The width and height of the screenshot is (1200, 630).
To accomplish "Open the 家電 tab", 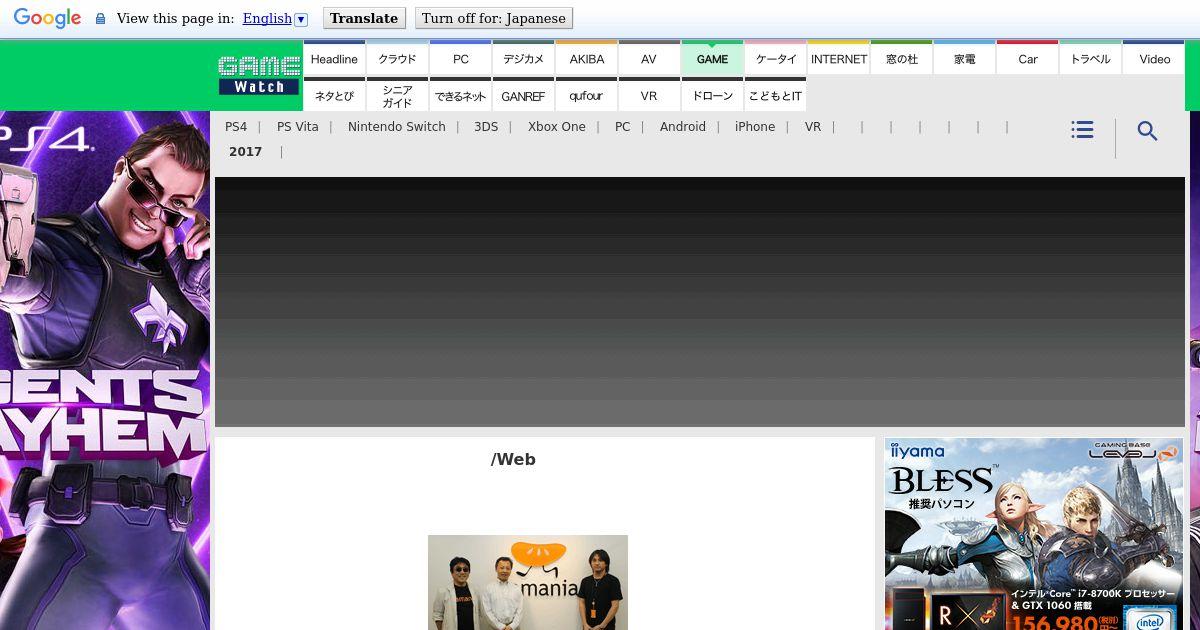I will (x=964, y=57).
